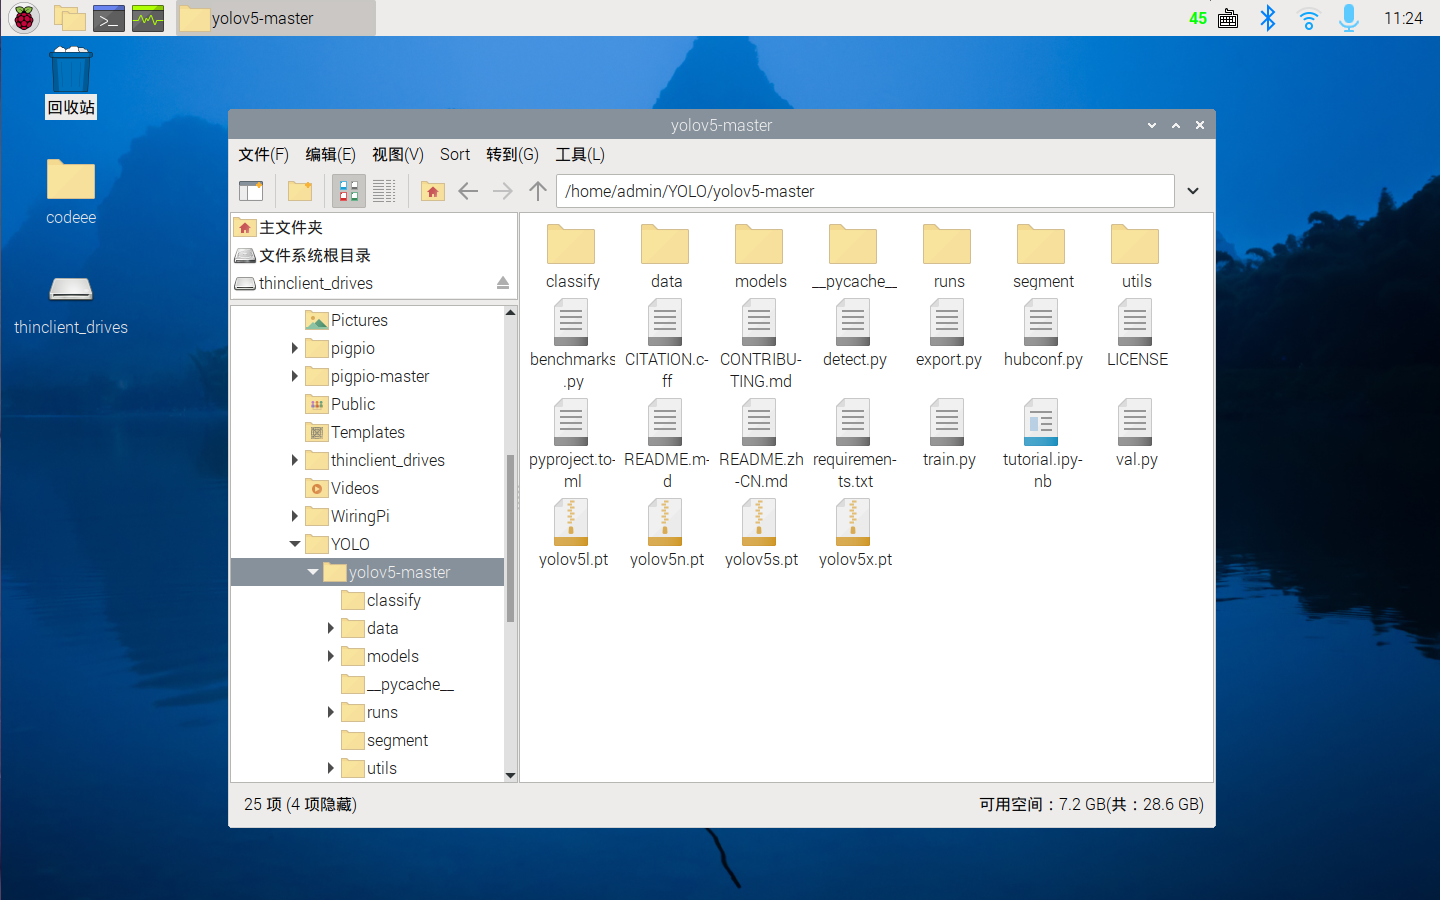Collapse the YOLO tree folder
Image resolution: width=1440 pixels, height=900 pixels.
[294, 544]
